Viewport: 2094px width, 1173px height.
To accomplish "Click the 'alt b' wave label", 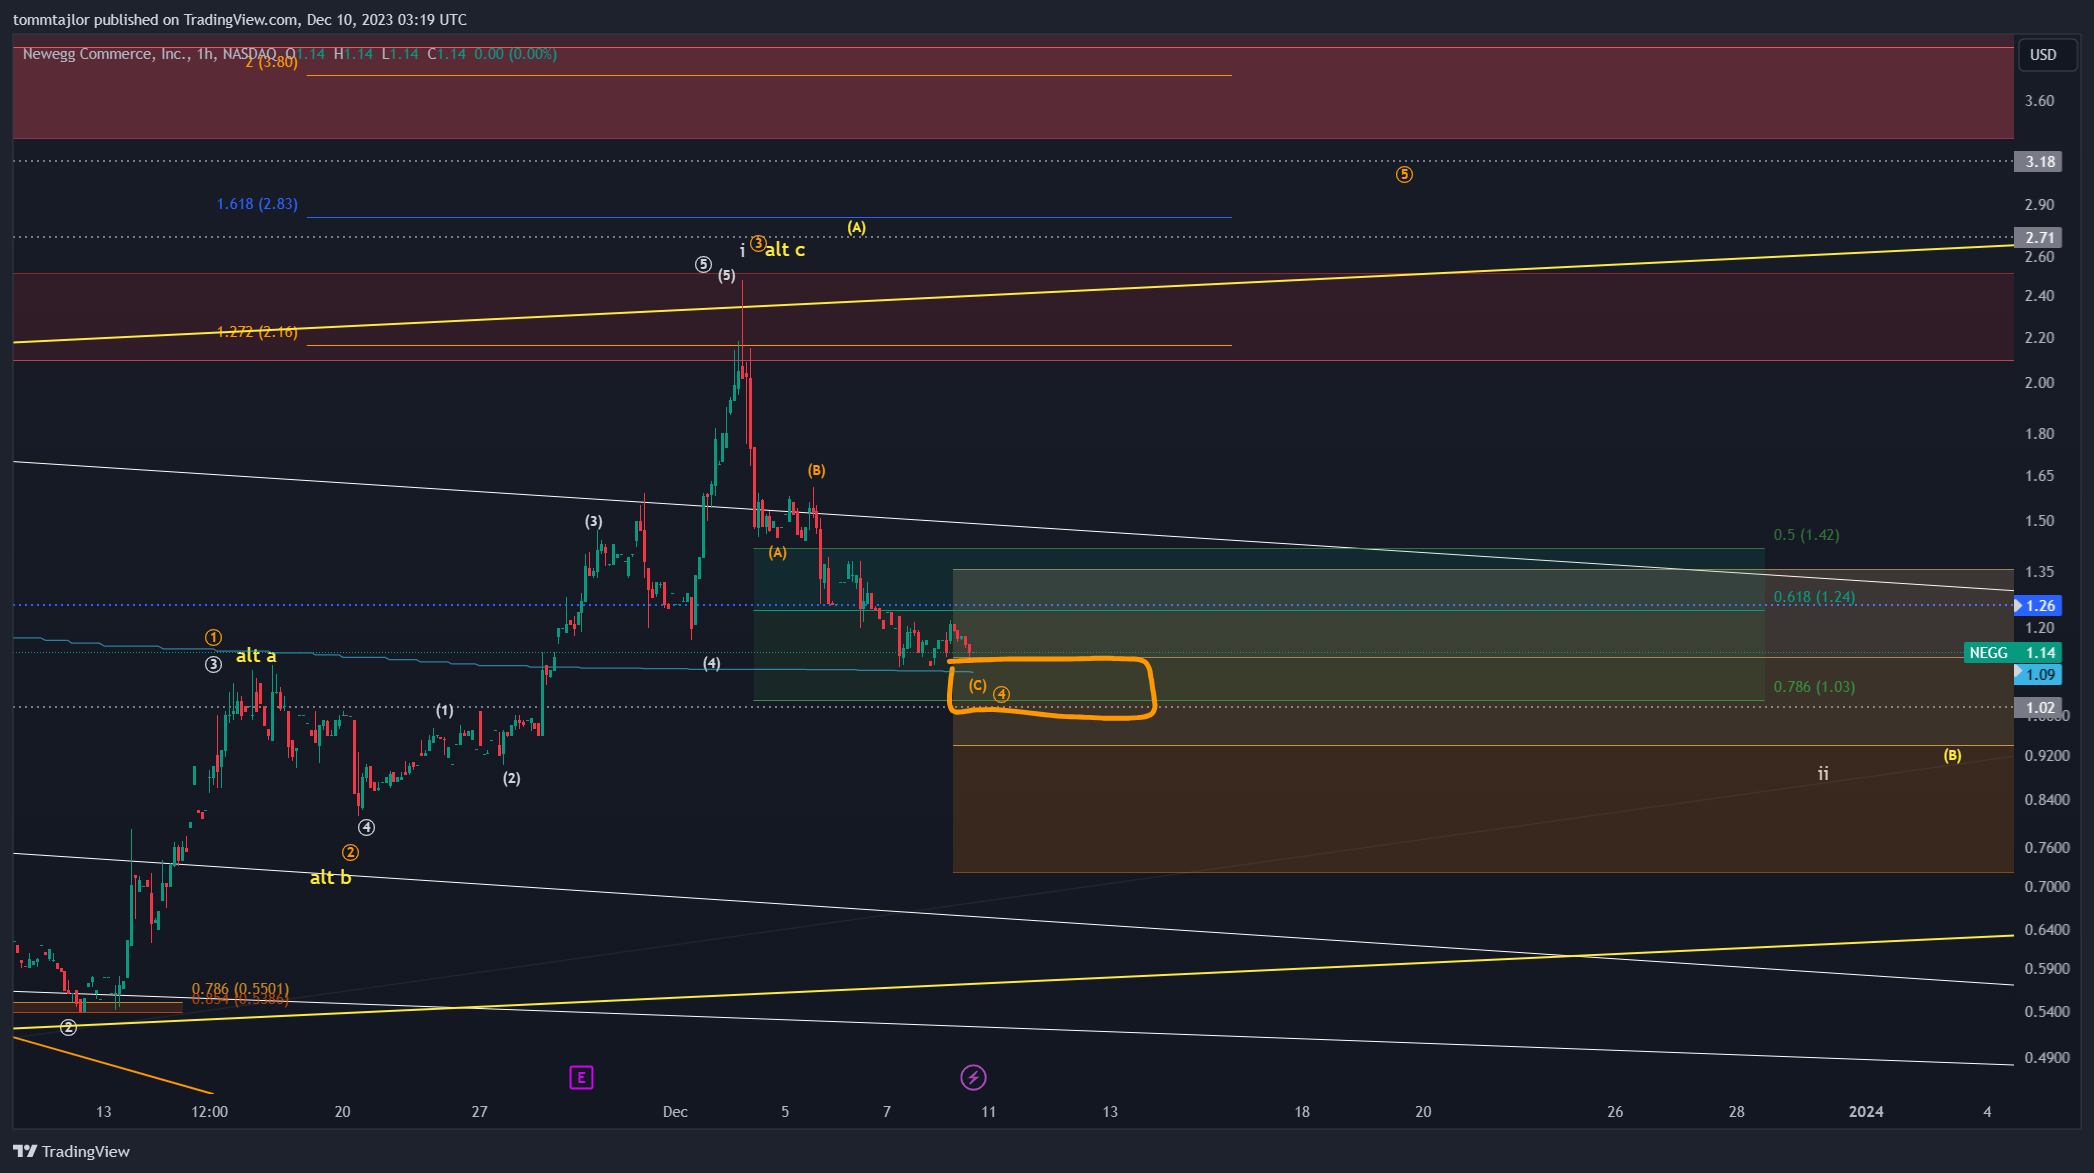I will click(330, 877).
